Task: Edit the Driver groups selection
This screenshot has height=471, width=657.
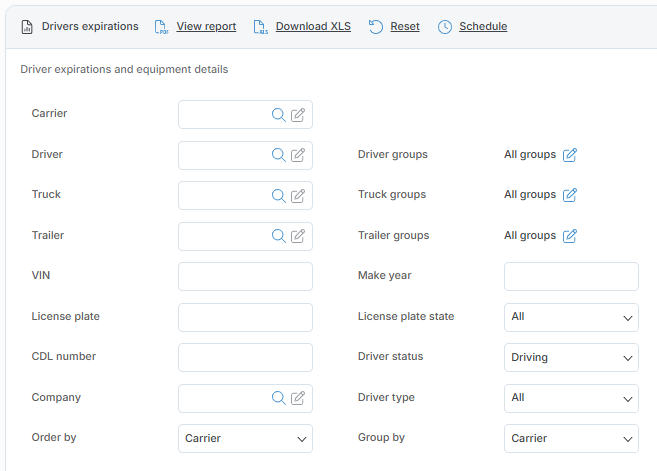Action: coord(570,155)
